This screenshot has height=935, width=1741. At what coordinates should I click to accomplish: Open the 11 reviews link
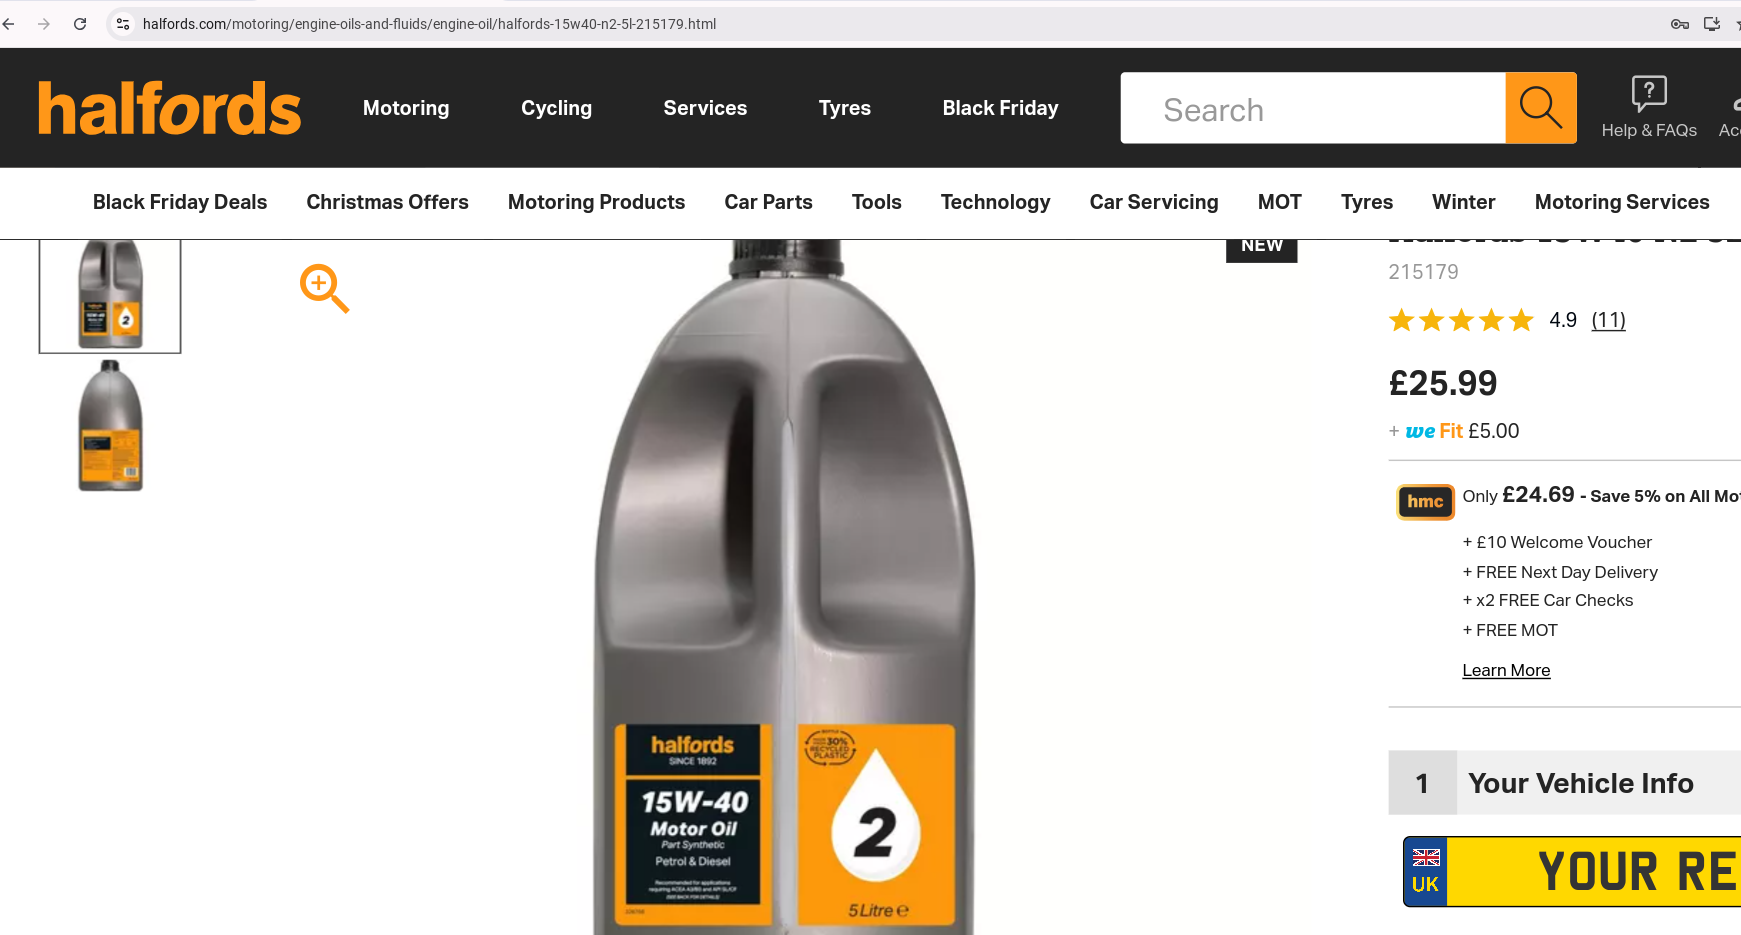tap(1608, 320)
